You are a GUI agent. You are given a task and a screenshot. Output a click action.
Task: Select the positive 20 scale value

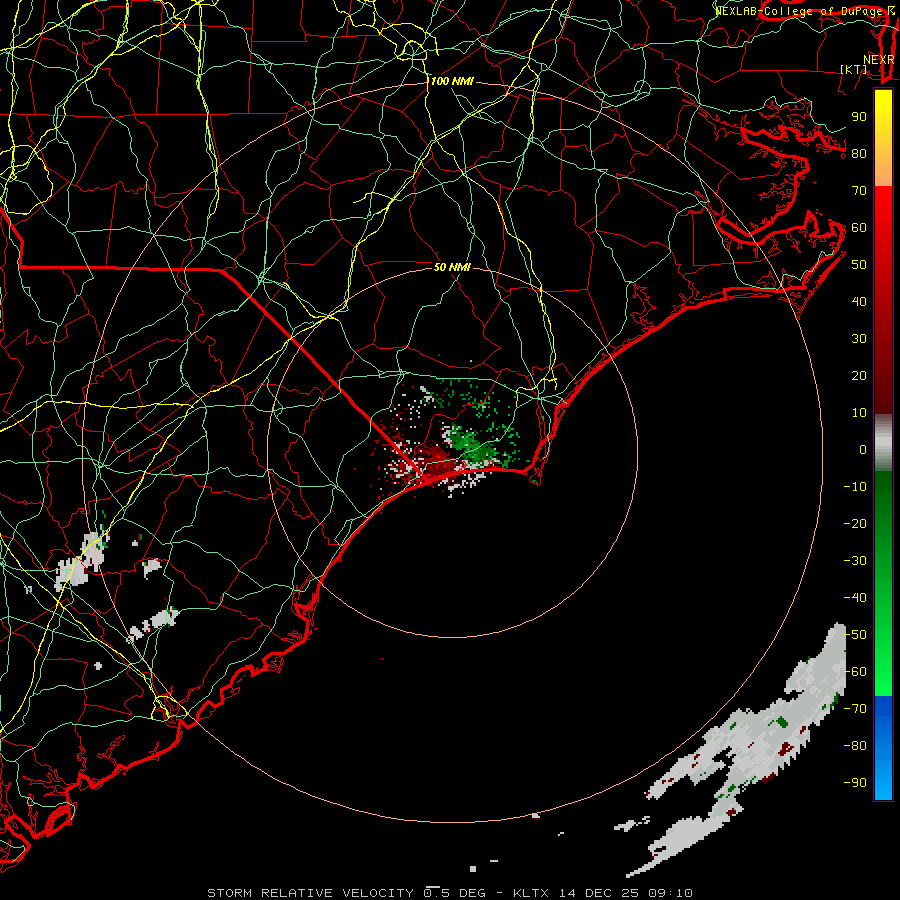point(859,376)
